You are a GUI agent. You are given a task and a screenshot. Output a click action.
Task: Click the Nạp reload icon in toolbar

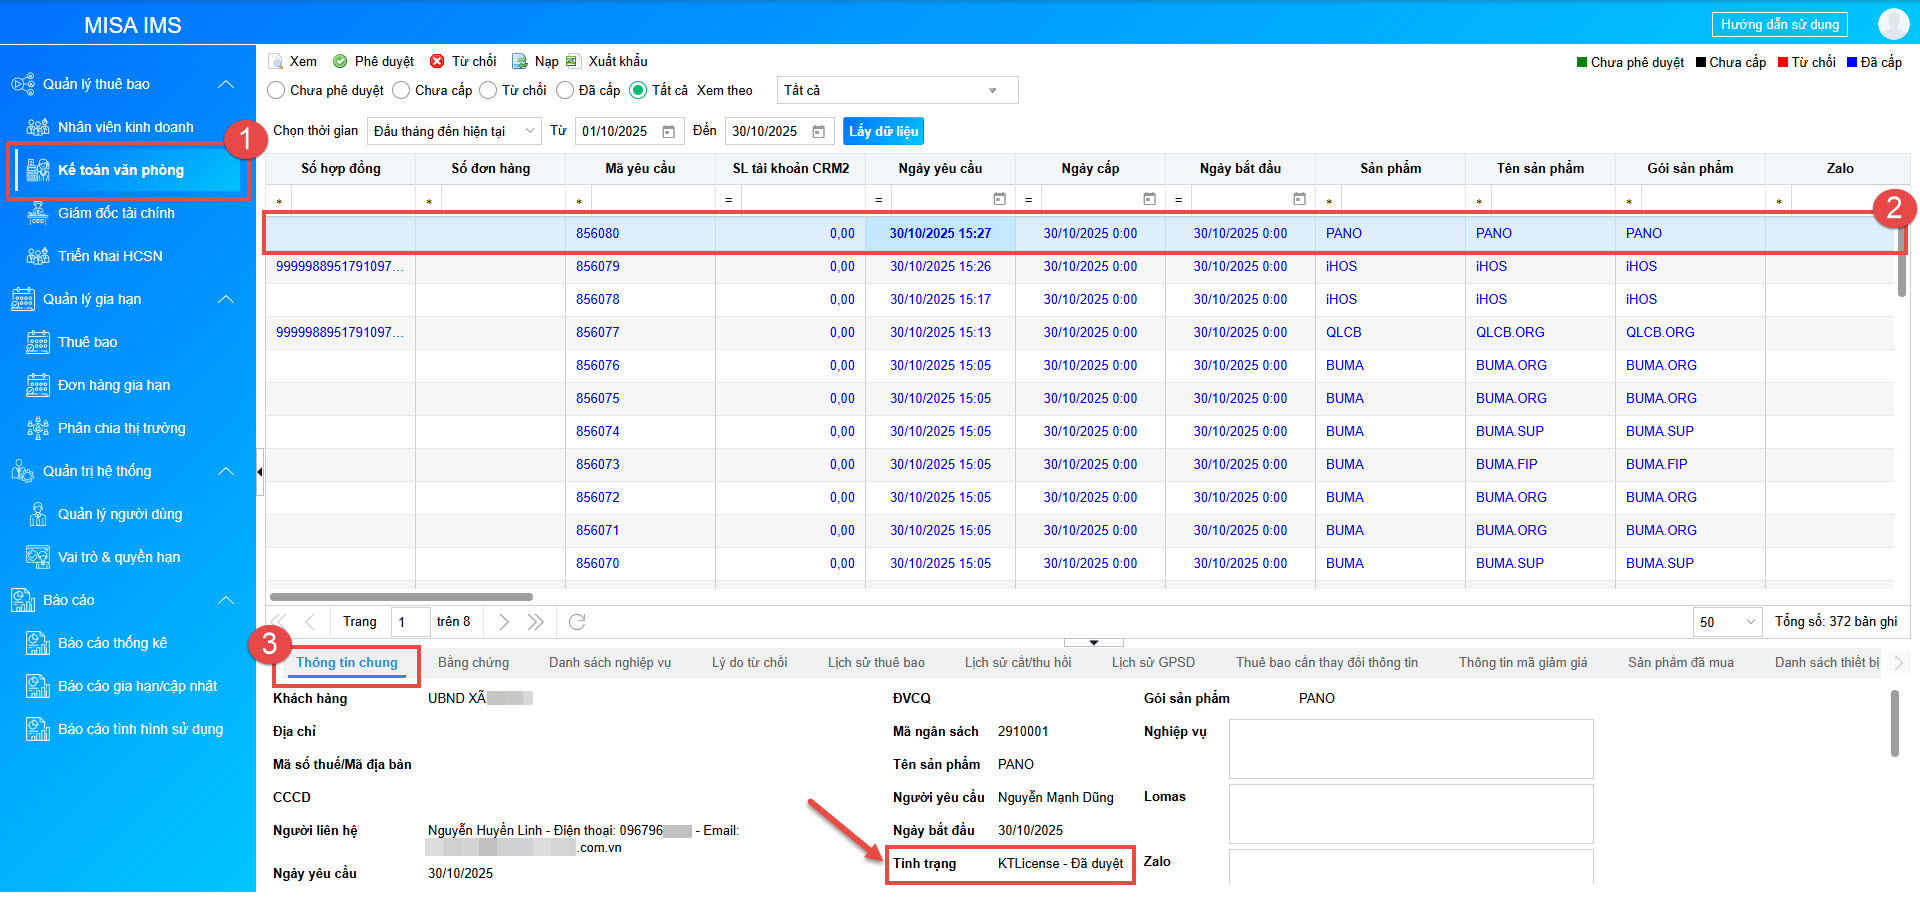[519, 62]
